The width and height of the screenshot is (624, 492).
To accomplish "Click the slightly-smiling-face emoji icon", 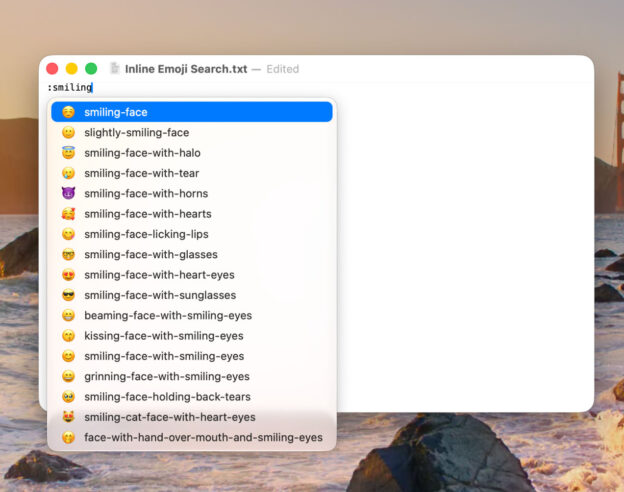I will (x=68, y=133).
